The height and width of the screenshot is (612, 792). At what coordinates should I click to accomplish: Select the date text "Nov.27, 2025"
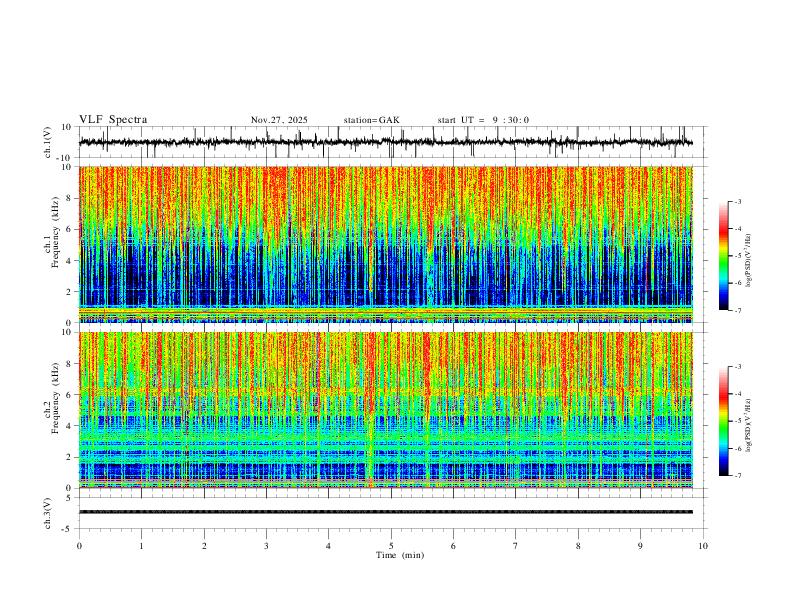(x=279, y=120)
